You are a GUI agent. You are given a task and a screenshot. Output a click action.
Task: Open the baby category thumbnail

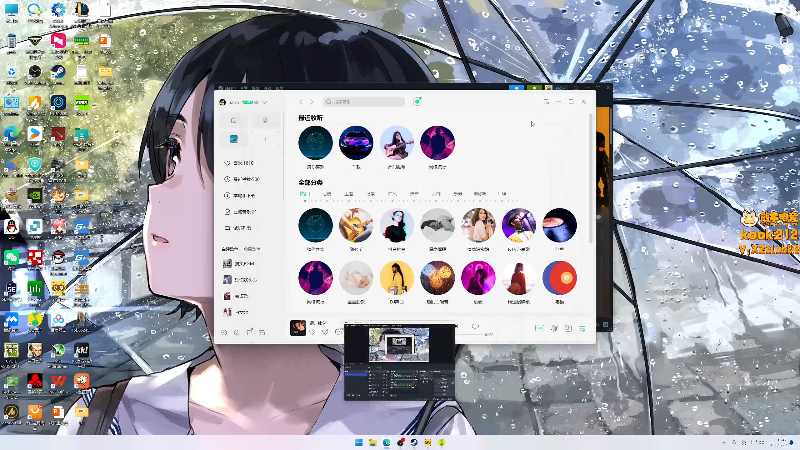tap(356, 278)
